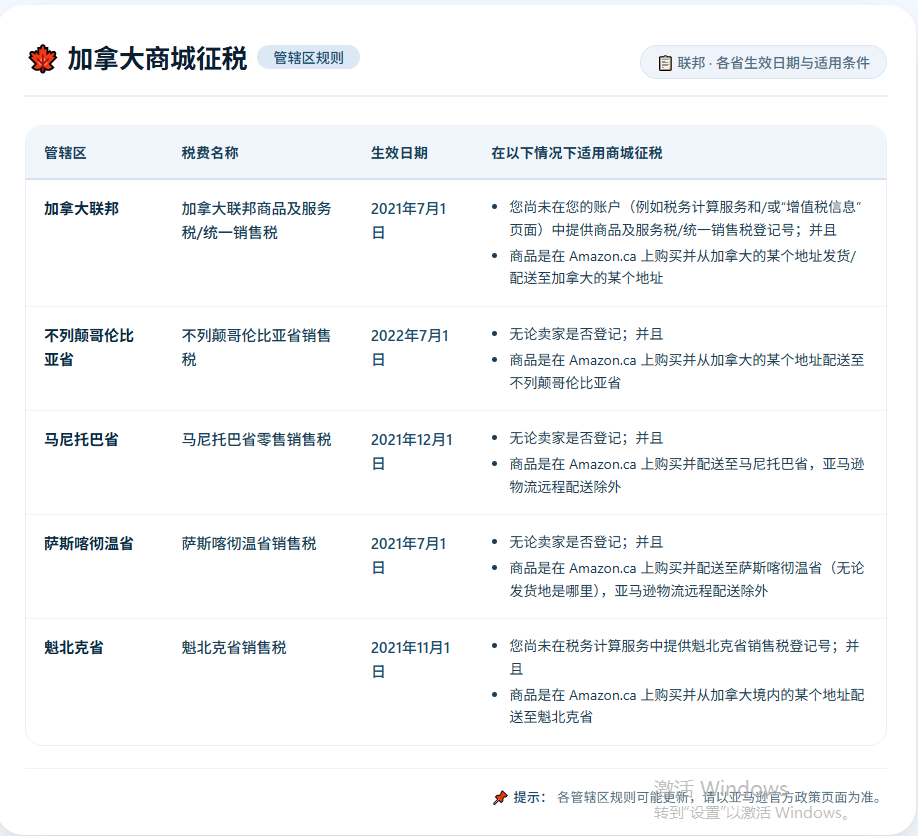Click the 2022年7月1日 effective date
Viewport: 918px width, 836px height.
pos(410,347)
